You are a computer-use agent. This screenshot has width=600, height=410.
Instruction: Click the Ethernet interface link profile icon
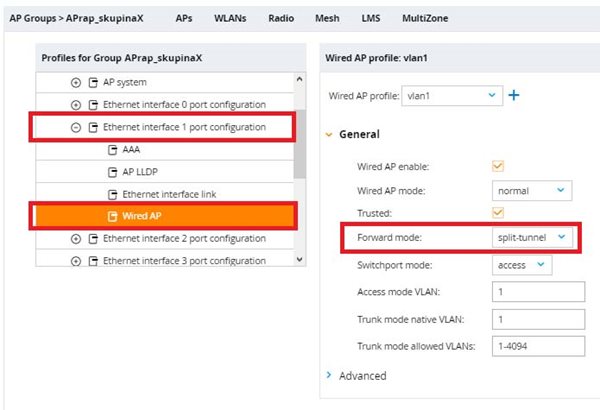(x=112, y=194)
